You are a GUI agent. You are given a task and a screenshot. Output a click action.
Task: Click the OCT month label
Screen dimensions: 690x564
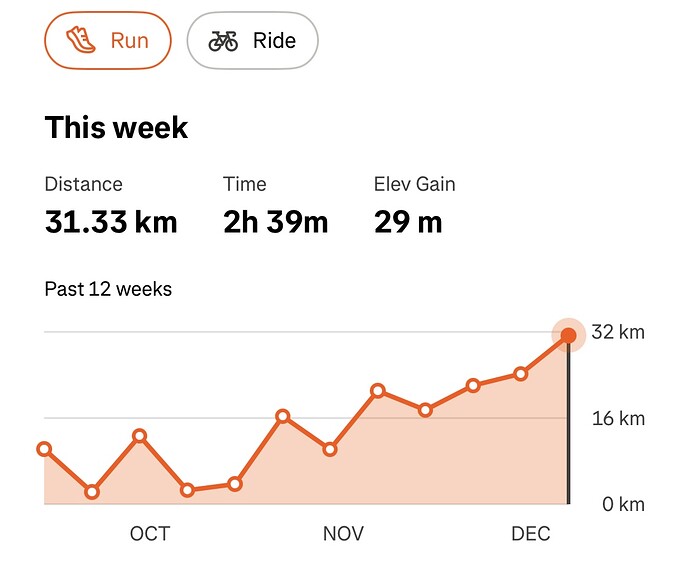tap(150, 534)
